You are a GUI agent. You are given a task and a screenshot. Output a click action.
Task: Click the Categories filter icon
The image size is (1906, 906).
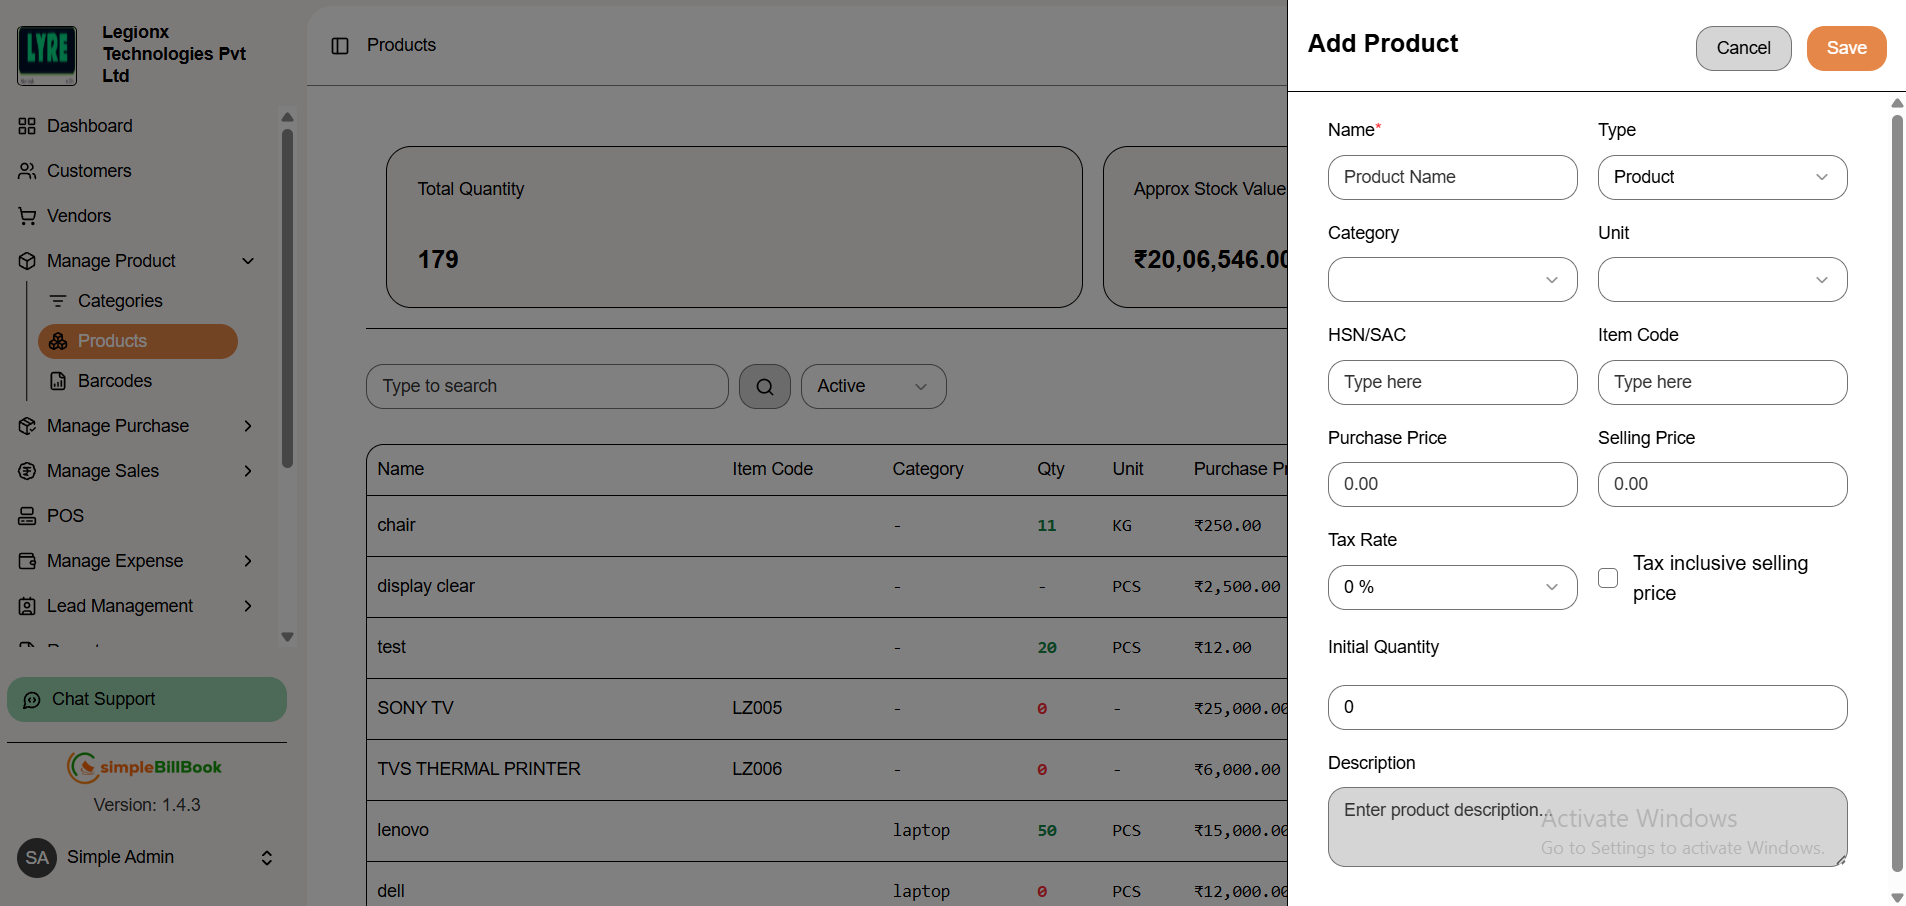(x=58, y=301)
